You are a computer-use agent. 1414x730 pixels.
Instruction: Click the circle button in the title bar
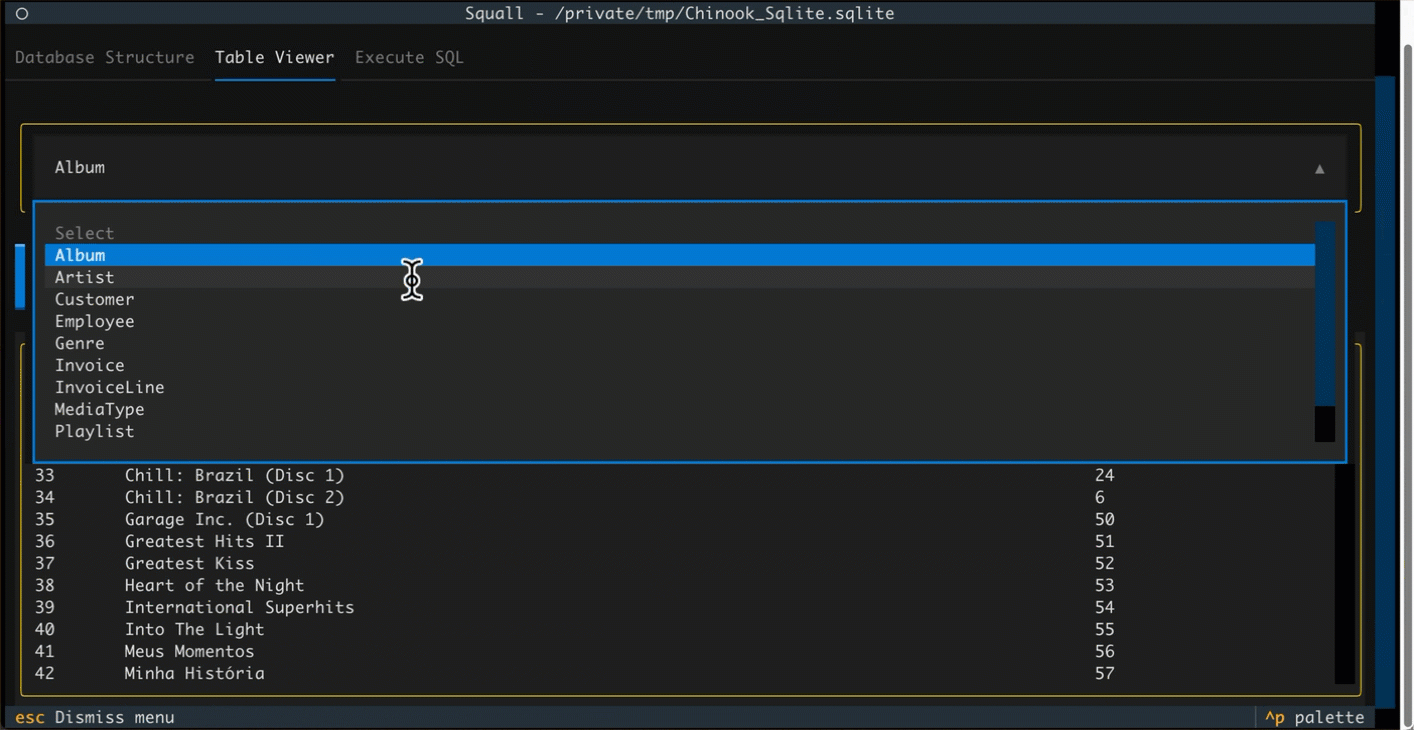click(x=22, y=13)
